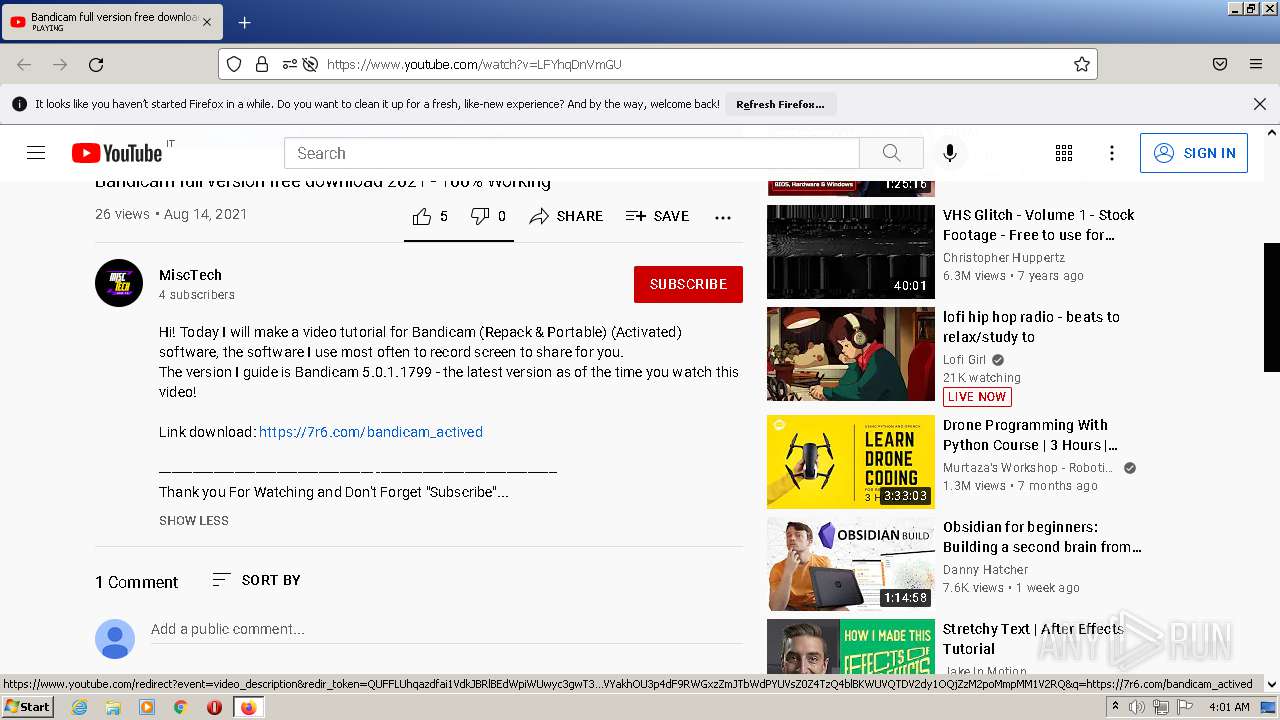Open the Sort By comments dropdown
Image resolution: width=1280 pixels, height=720 pixels.
point(256,580)
